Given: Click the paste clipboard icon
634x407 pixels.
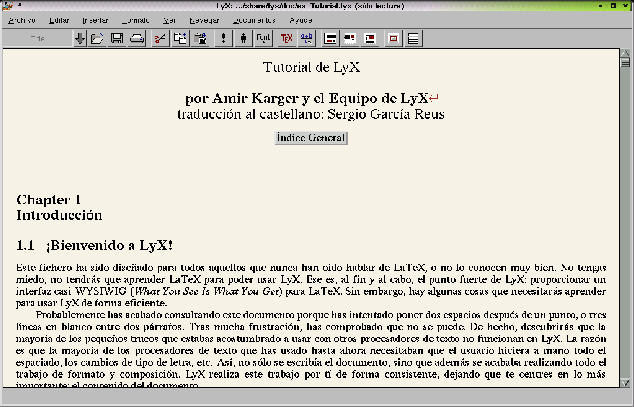Looking at the screenshot, I should pyautogui.click(x=200, y=38).
